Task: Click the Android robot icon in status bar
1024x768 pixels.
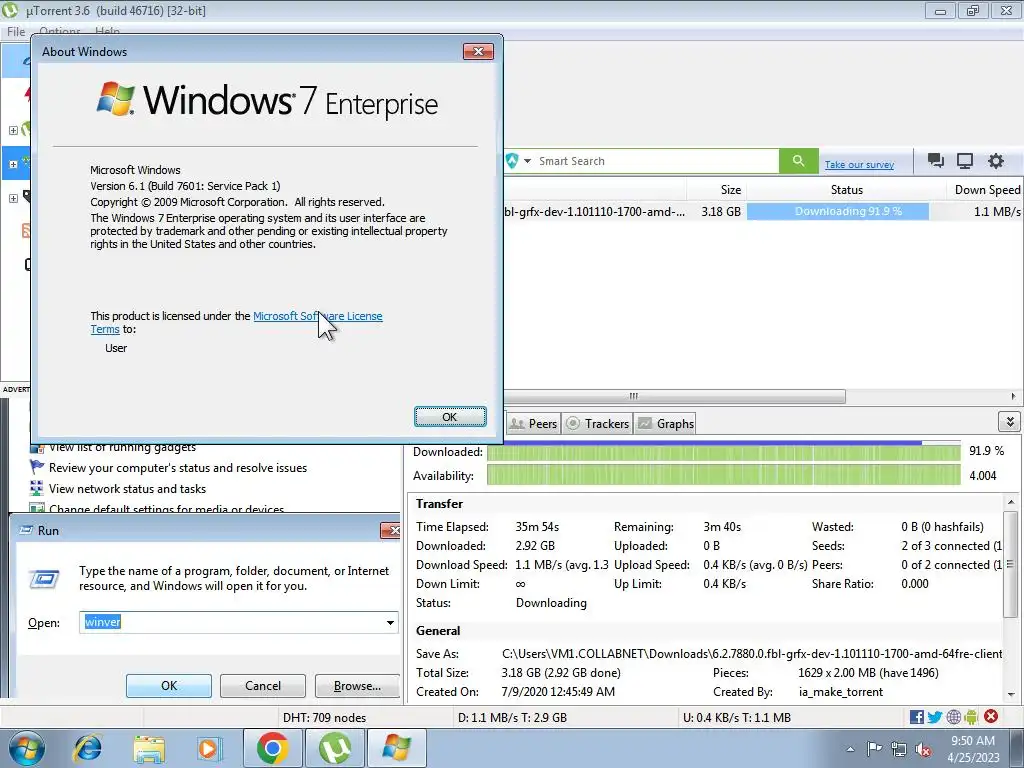Action: (971, 717)
